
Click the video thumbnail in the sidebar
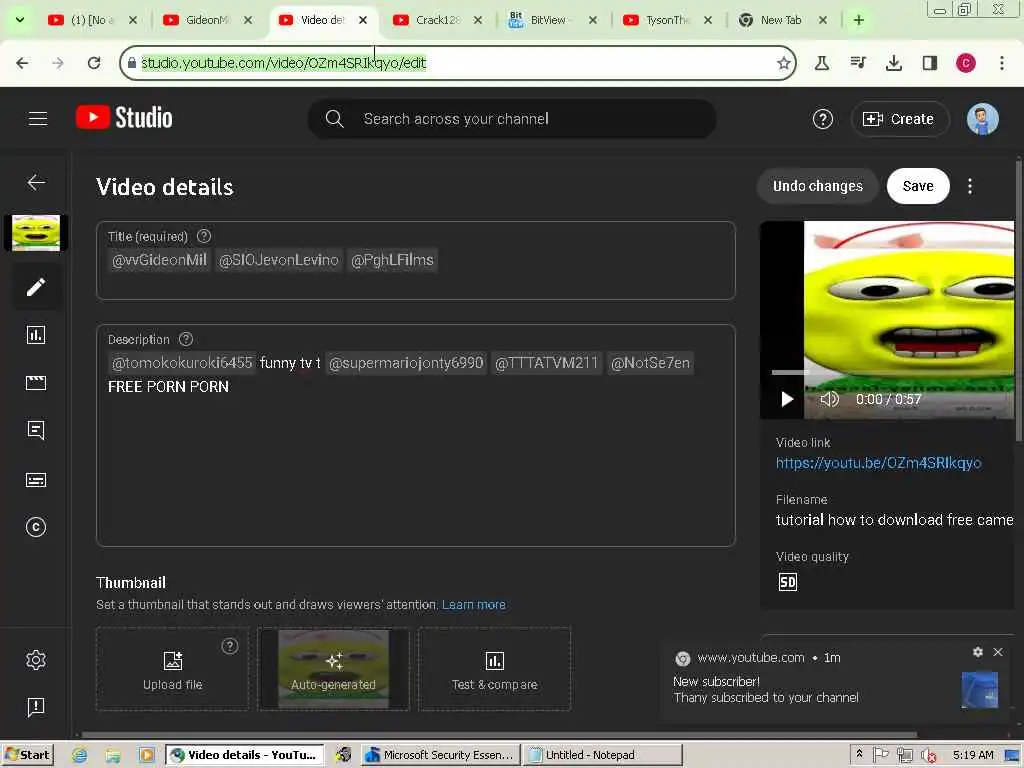pyautogui.click(x=36, y=232)
